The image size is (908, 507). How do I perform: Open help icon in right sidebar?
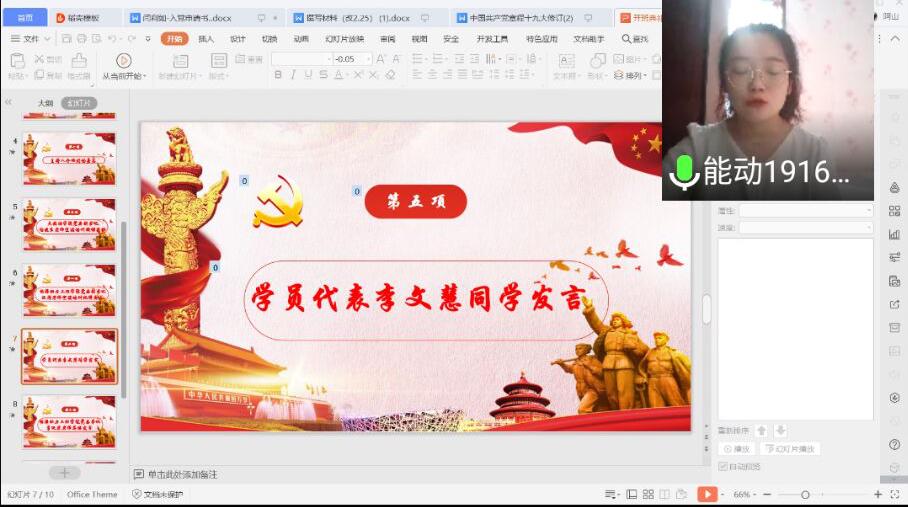click(894, 444)
